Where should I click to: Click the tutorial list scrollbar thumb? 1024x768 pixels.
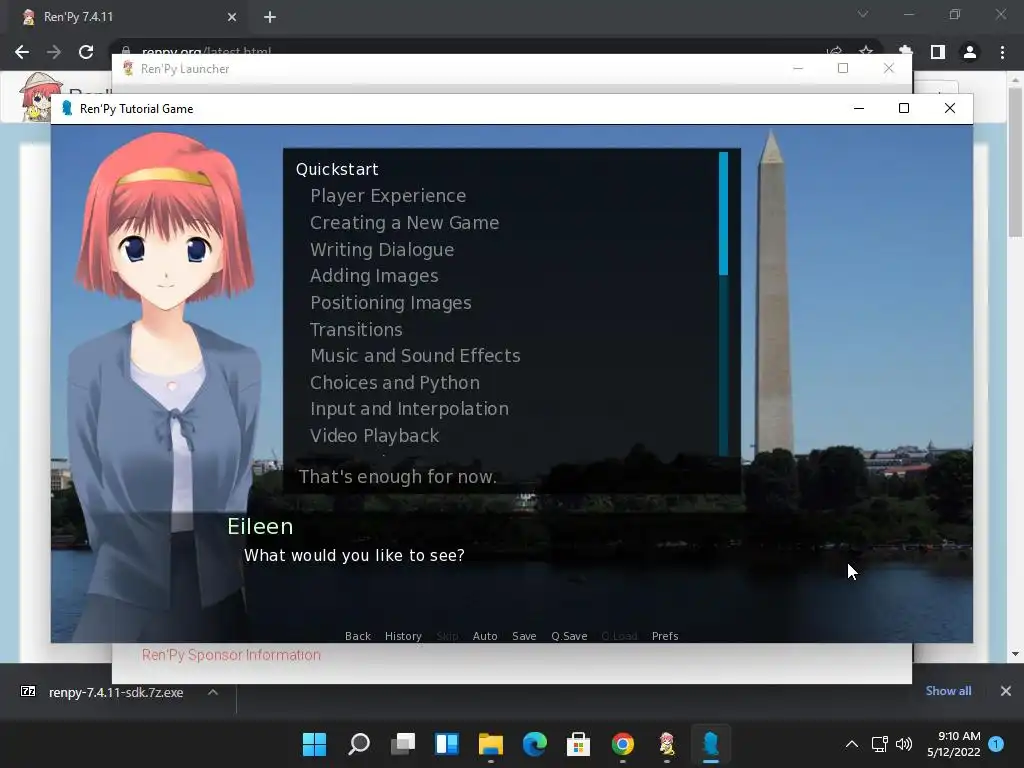pyautogui.click(x=723, y=214)
